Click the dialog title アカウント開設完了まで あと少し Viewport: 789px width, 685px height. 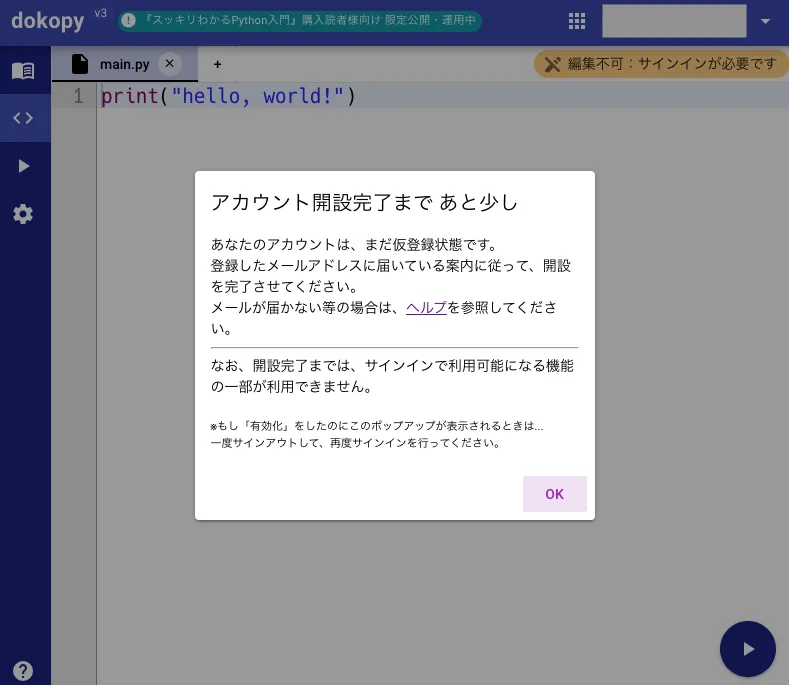[364, 202]
